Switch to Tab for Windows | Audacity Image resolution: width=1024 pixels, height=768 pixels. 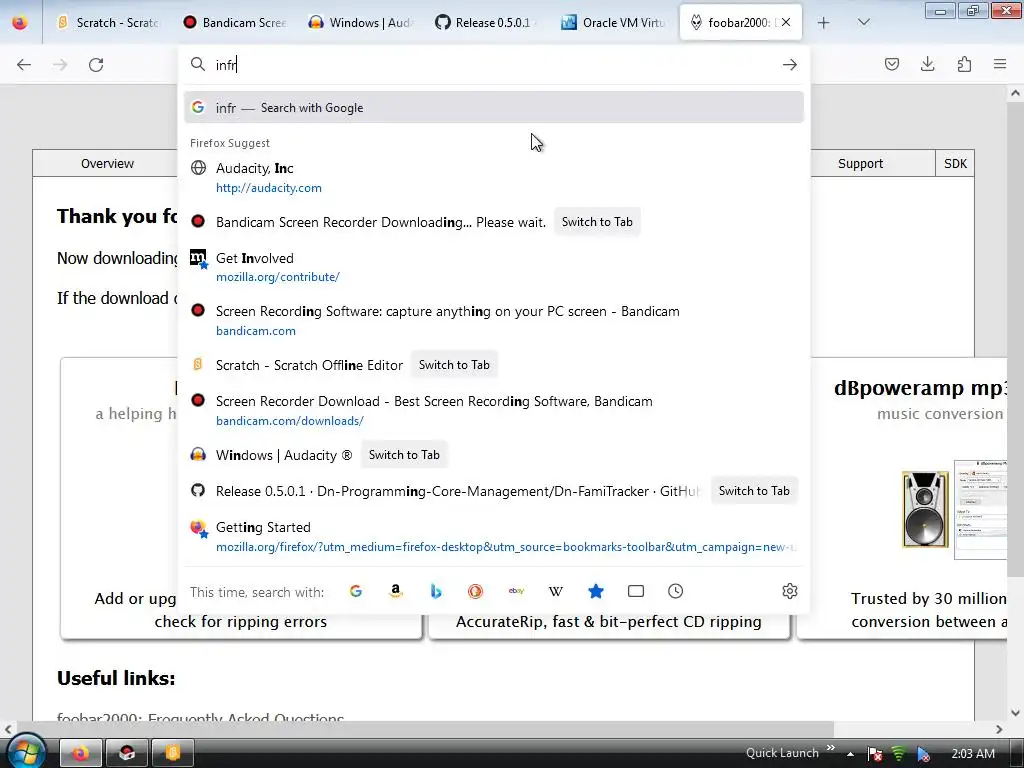404,455
